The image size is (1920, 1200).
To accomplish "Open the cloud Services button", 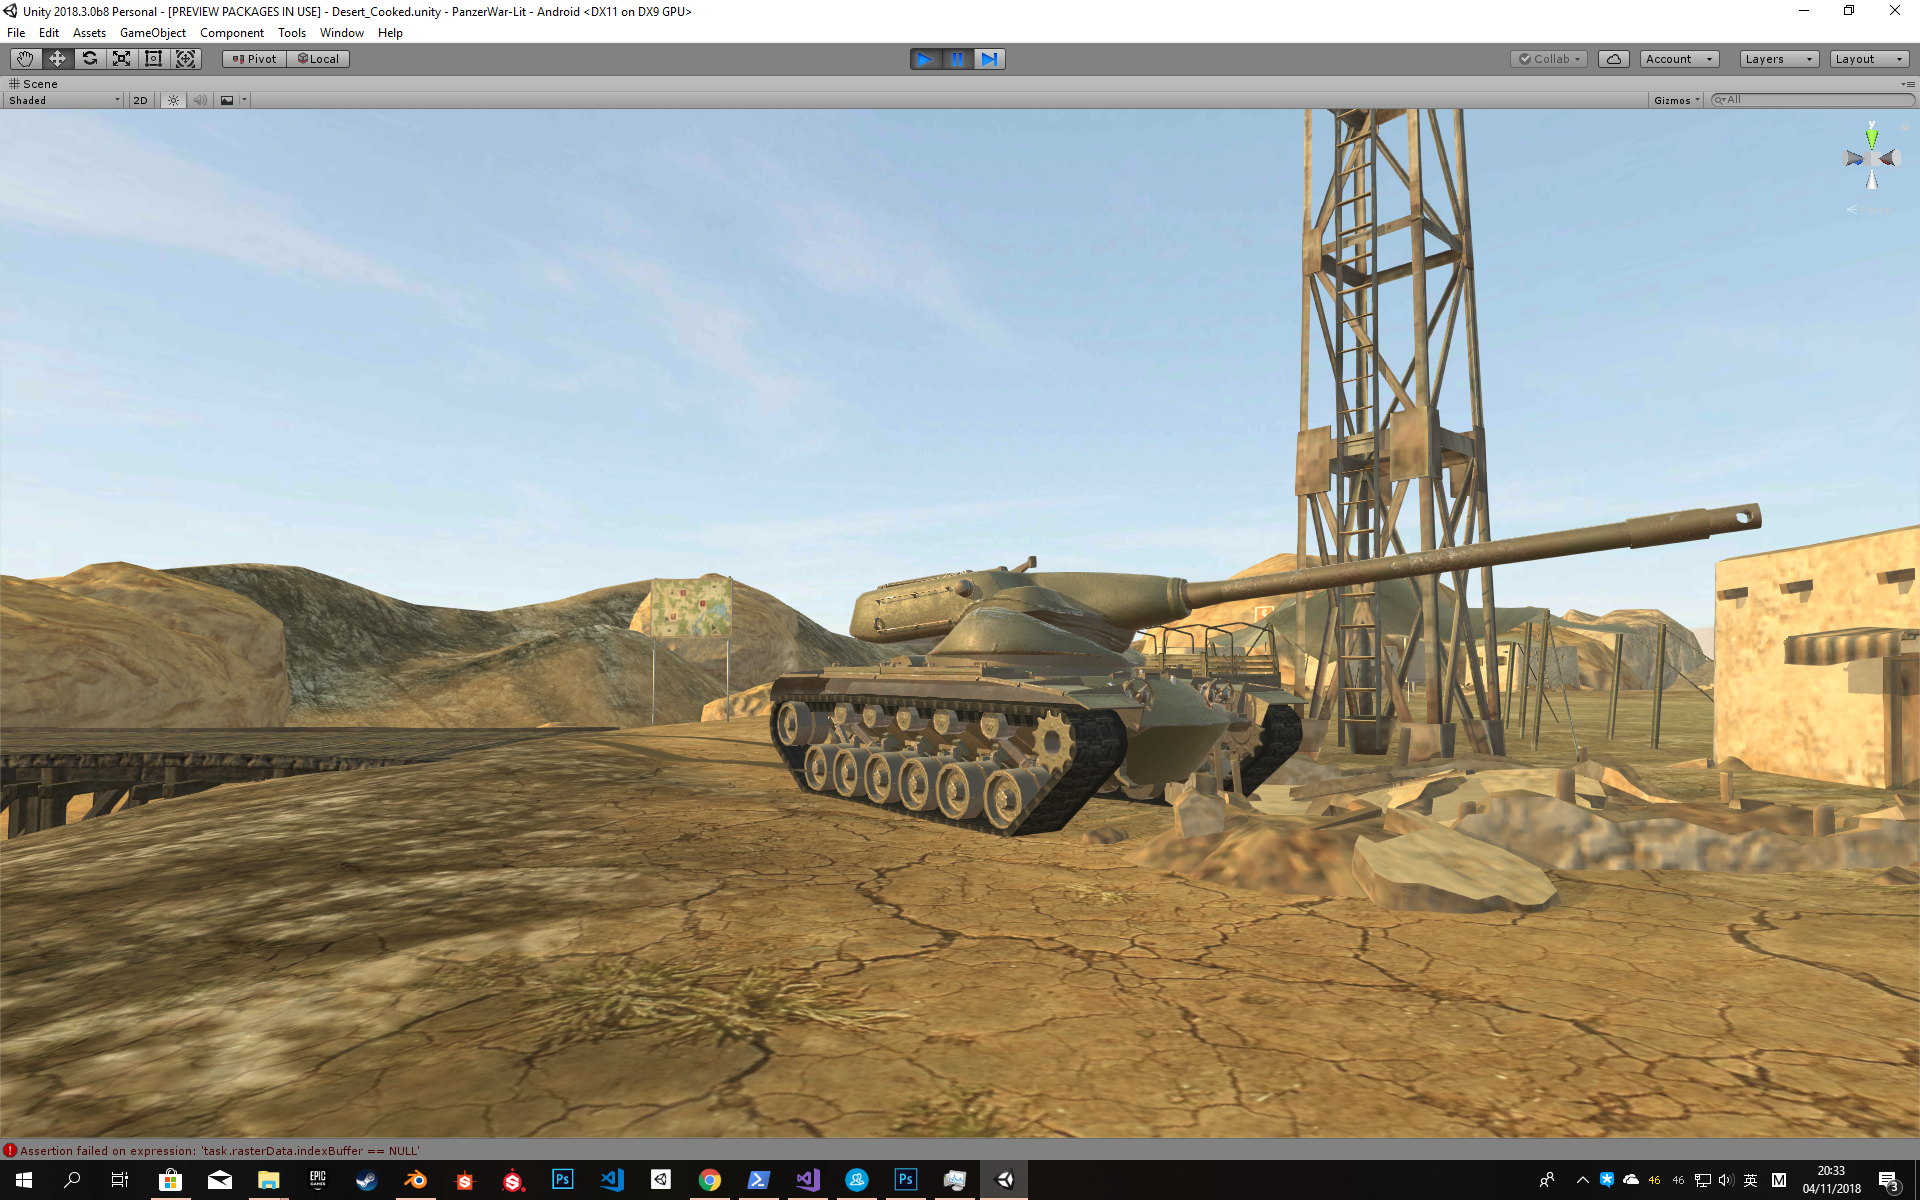I will pos(1613,59).
